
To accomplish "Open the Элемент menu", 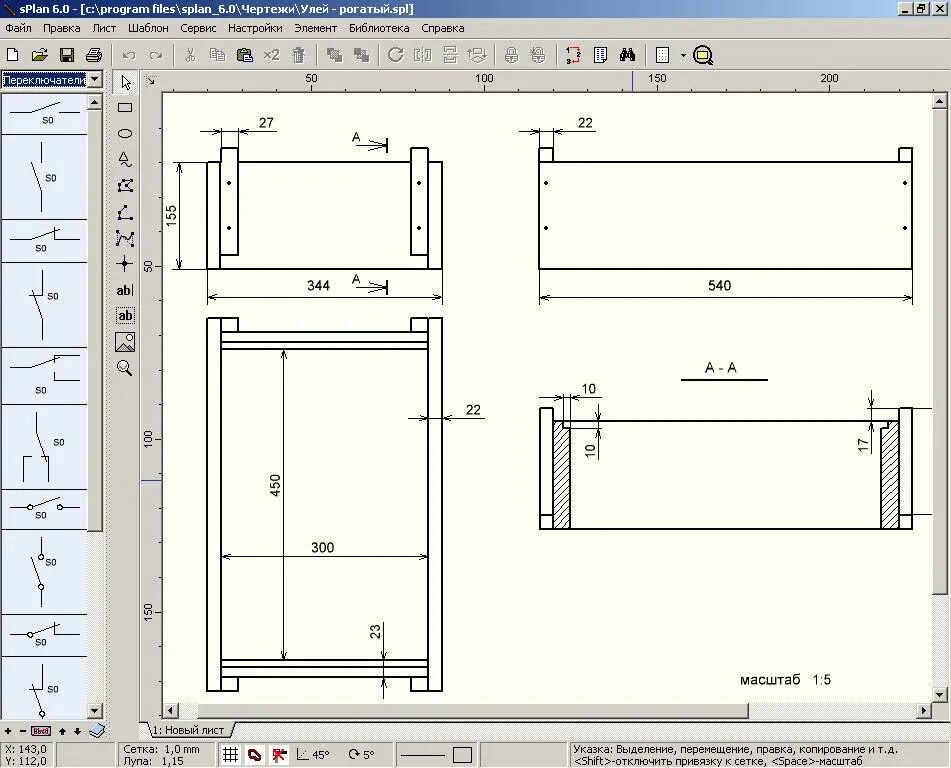I will point(315,28).
